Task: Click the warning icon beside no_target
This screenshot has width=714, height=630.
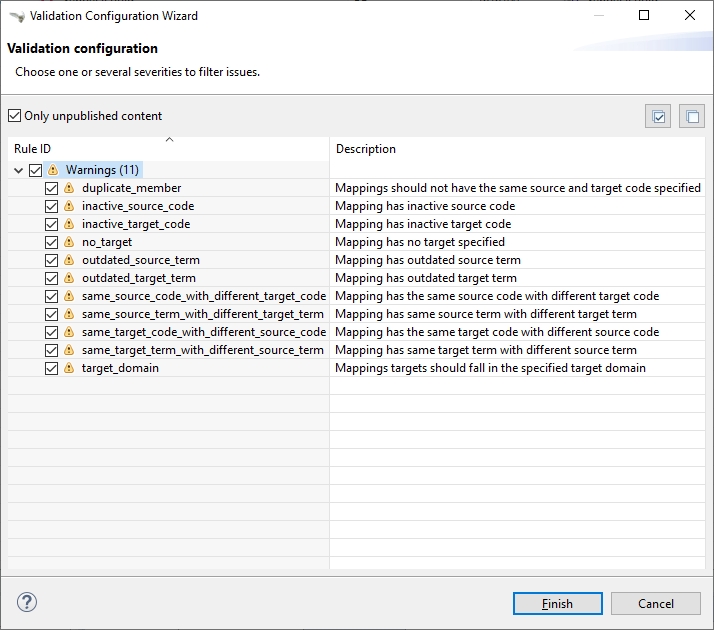Action: [69, 242]
